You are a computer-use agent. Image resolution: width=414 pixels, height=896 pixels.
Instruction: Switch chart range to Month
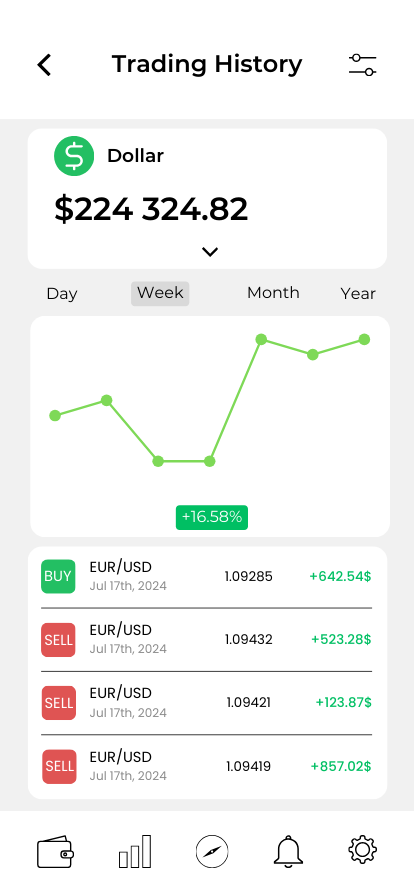click(x=273, y=293)
